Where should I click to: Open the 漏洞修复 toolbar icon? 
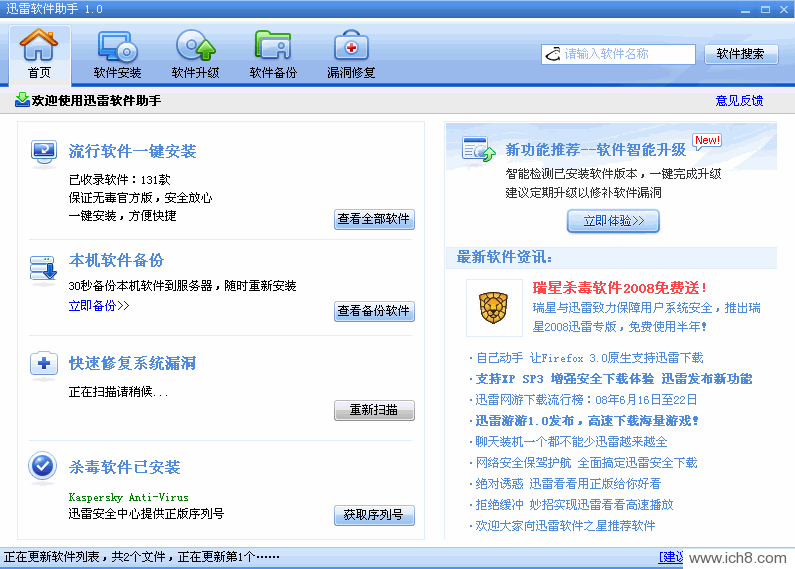click(351, 46)
